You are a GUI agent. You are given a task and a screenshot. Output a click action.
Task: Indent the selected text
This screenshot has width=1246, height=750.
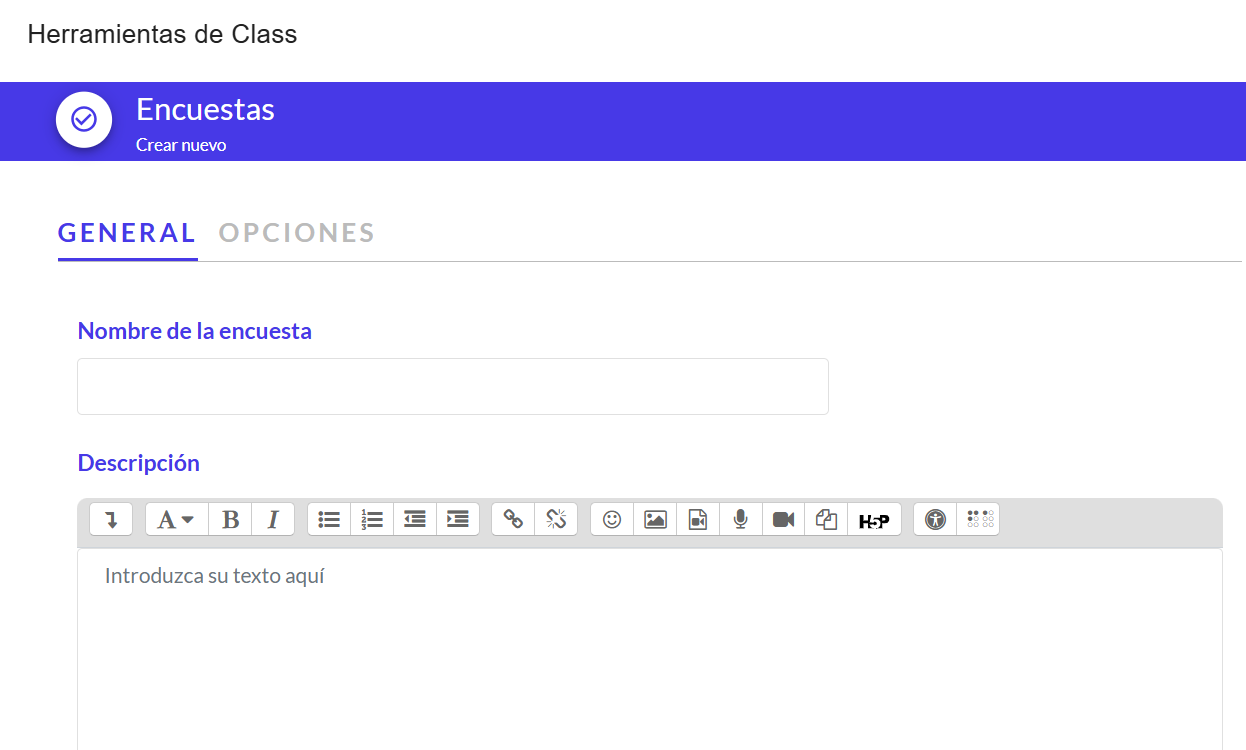(x=458, y=519)
